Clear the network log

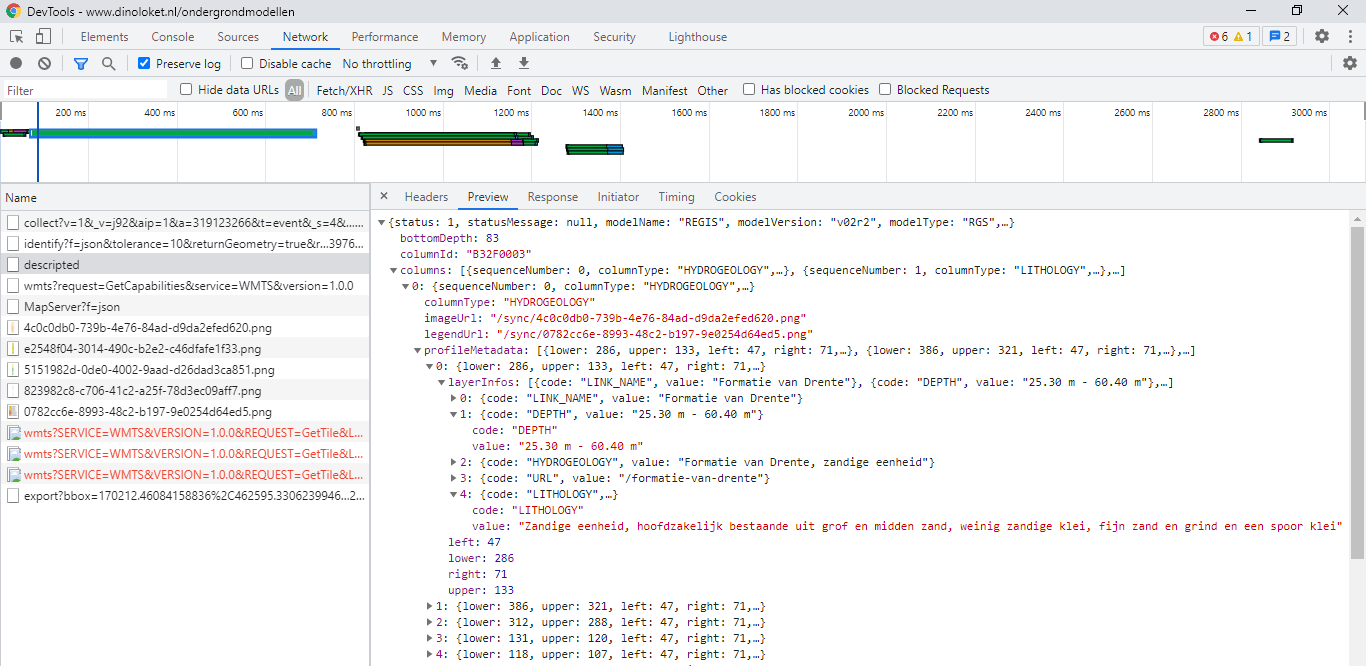[44, 63]
